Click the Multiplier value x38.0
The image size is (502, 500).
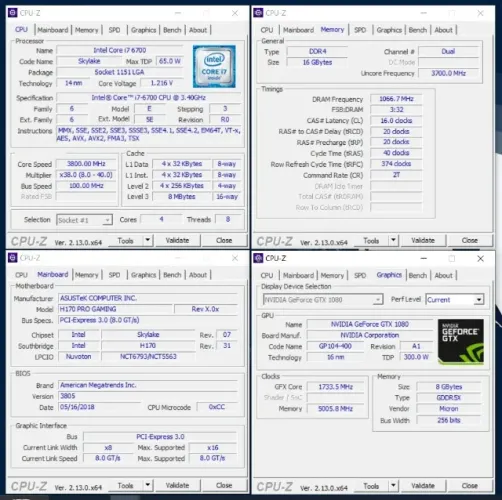pyautogui.click(x=86, y=175)
